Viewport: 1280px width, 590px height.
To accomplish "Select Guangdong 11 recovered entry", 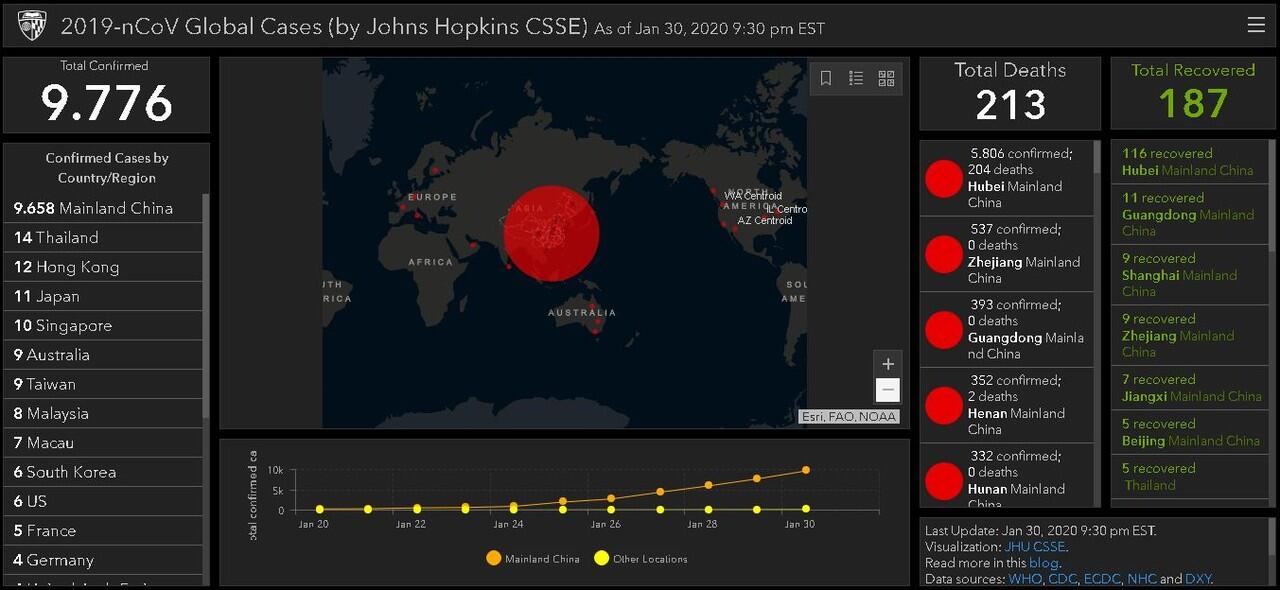I will (x=1189, y=215).
